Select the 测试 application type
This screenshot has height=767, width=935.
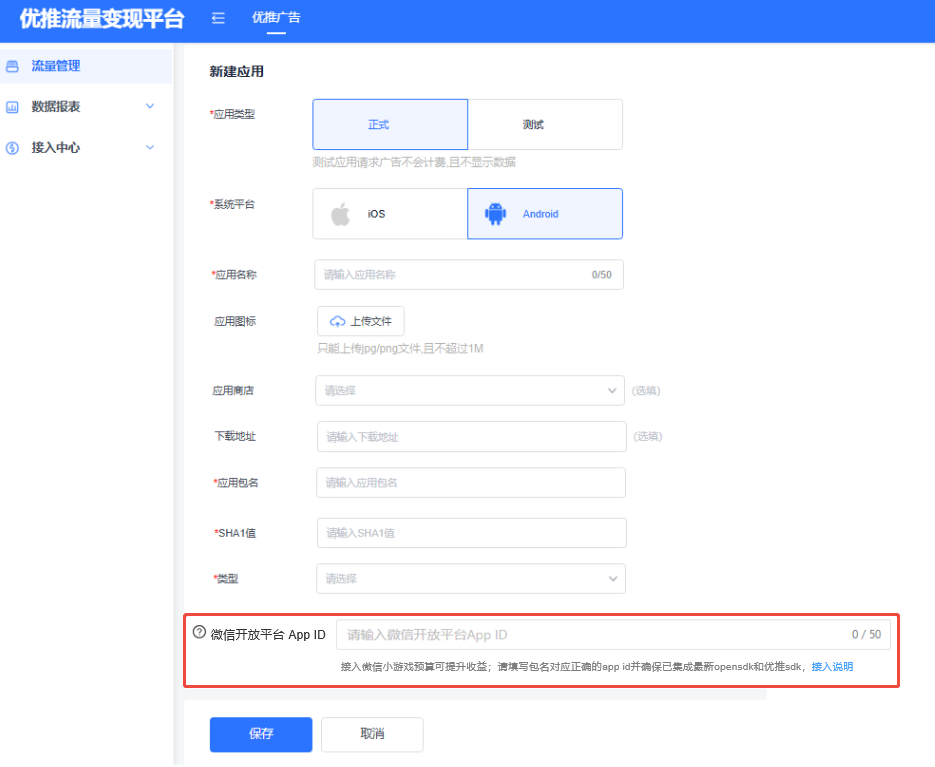pyautogui.click(x=545, y=125)
